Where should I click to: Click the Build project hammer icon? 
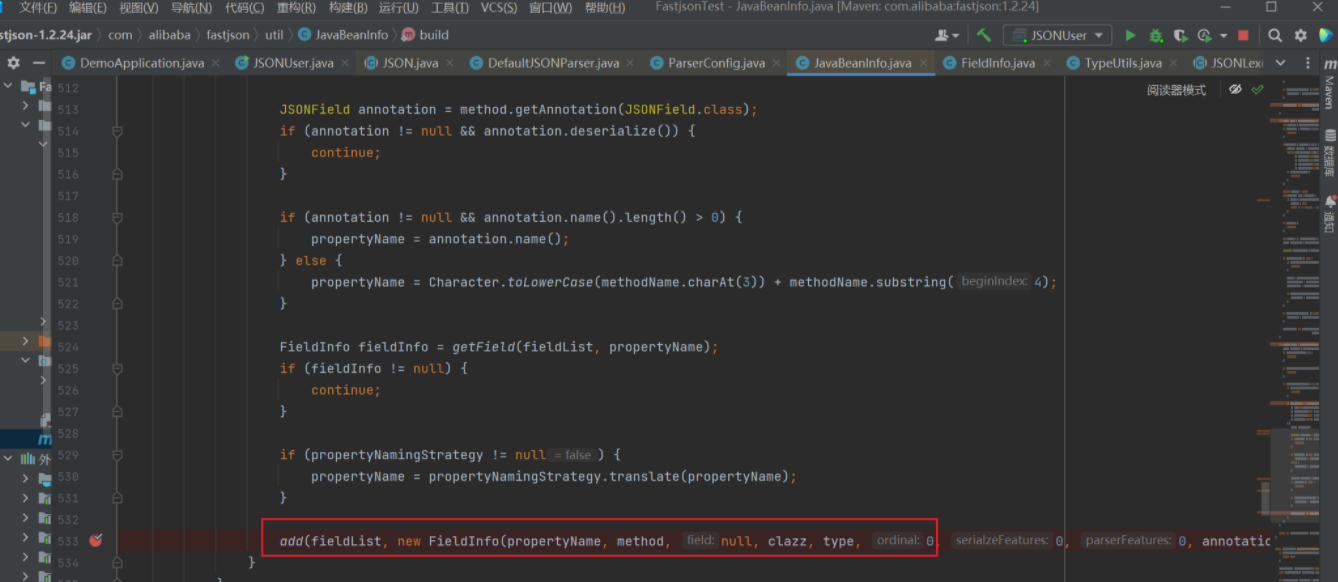(x=984, y=35)
